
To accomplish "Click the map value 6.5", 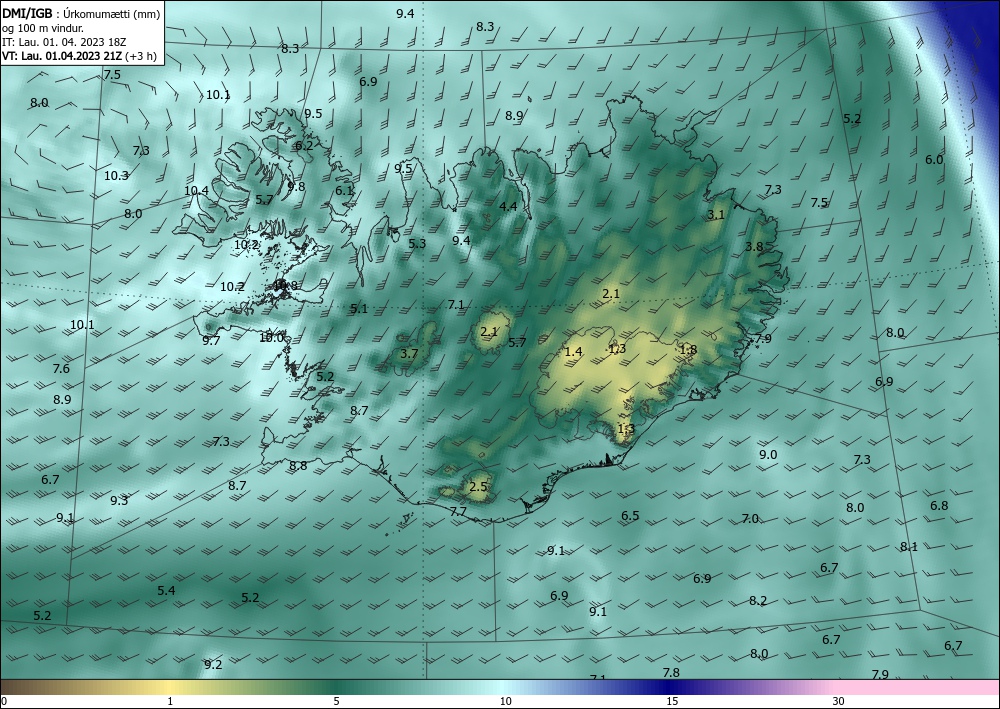I will 630,516.
